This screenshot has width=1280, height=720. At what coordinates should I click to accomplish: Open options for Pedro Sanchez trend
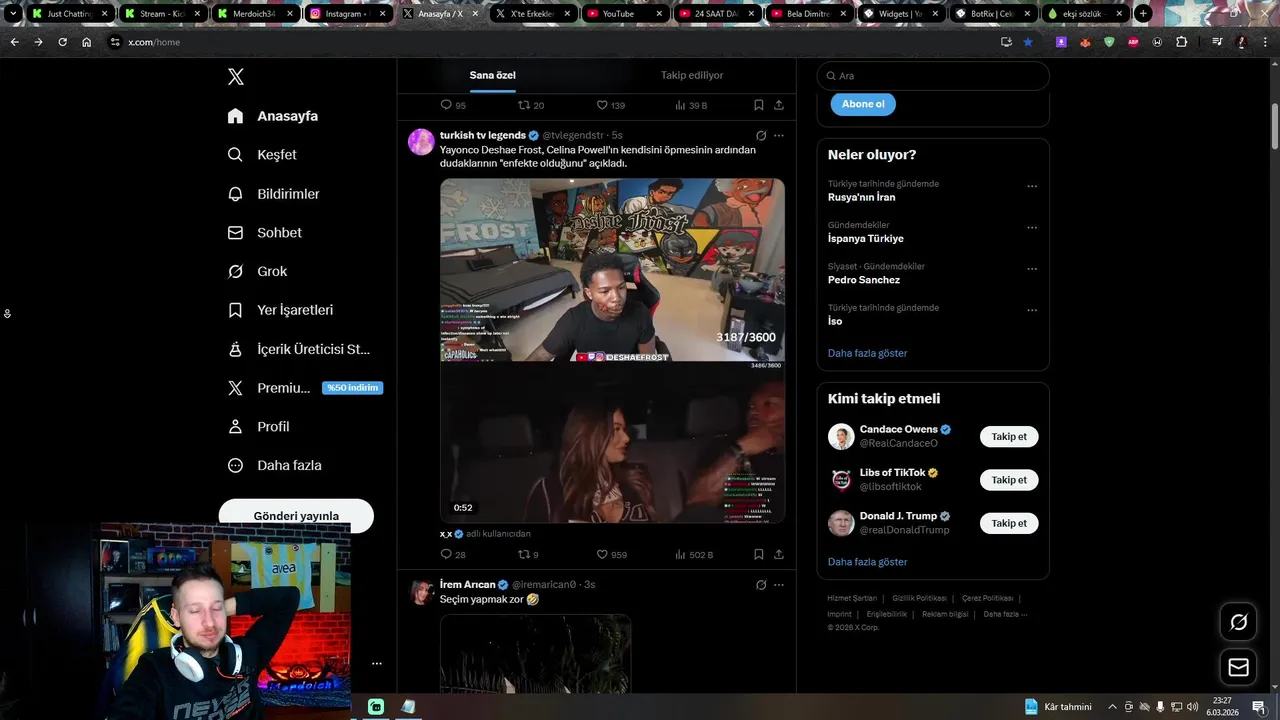pyautogui.click(x=1032, y=269)
